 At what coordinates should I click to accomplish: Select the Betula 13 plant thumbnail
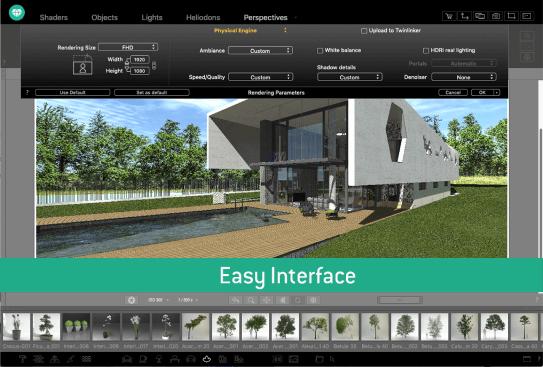(x=345, y=326)
